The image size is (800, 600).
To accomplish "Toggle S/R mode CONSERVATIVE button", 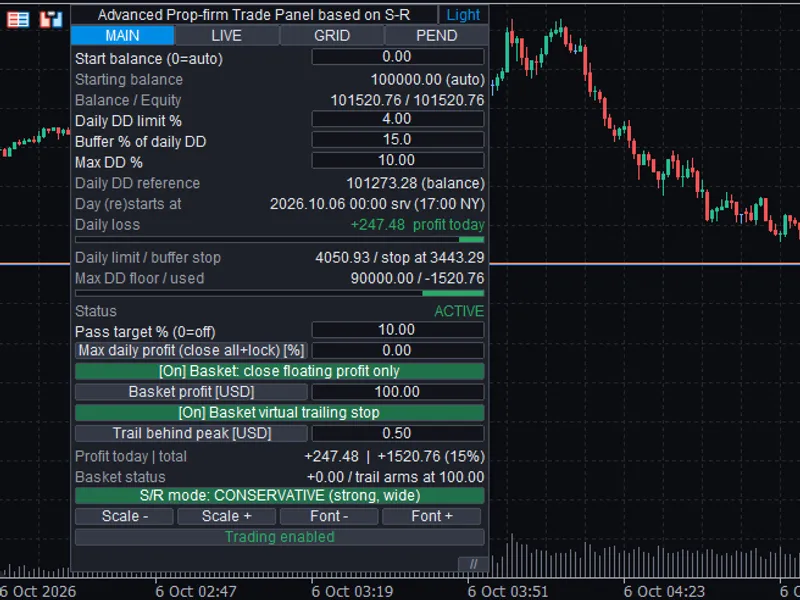I will [280, 495].
